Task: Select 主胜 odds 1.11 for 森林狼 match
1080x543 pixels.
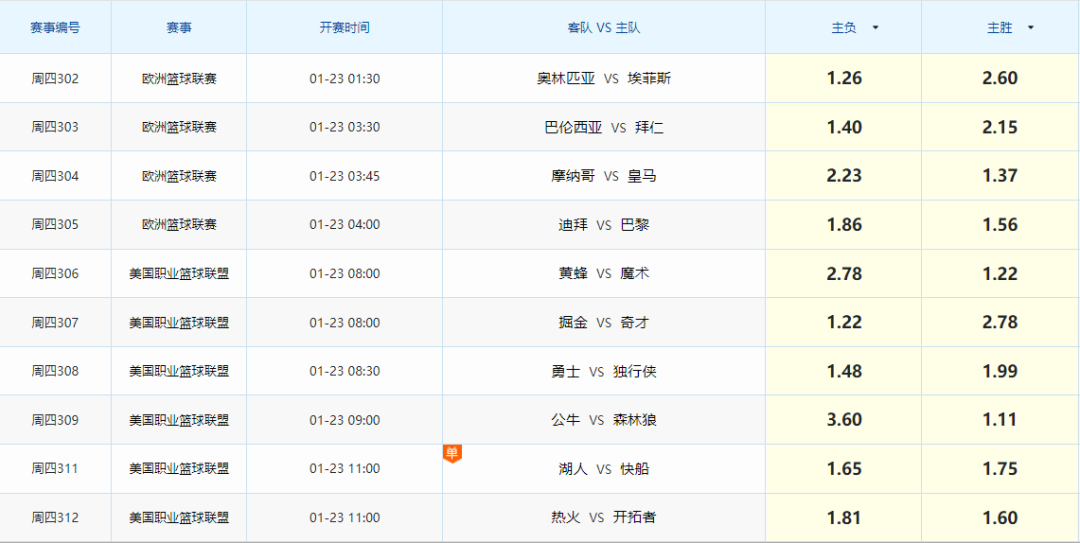Action: pyautogui.click(x=1000, y=420)
